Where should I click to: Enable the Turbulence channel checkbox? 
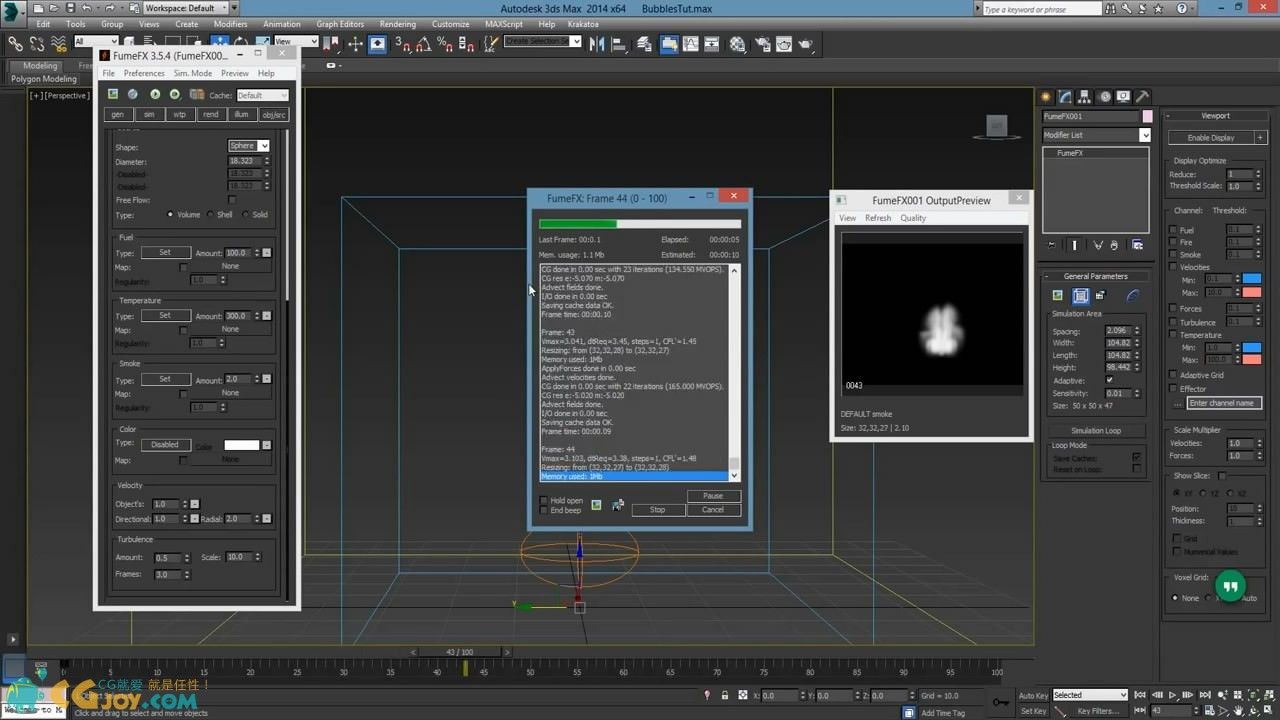coord(1173,322)
